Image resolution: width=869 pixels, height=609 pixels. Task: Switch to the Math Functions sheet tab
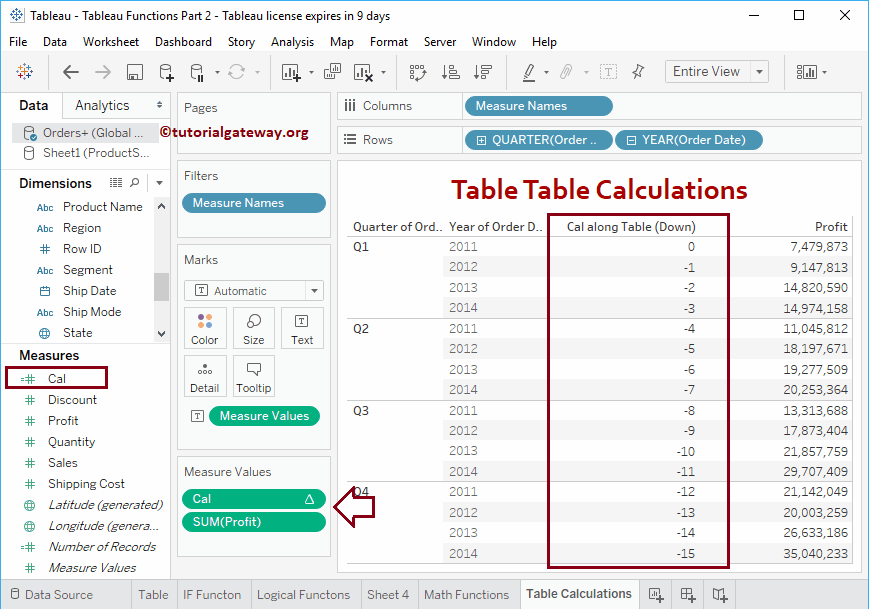coord(467,595)
